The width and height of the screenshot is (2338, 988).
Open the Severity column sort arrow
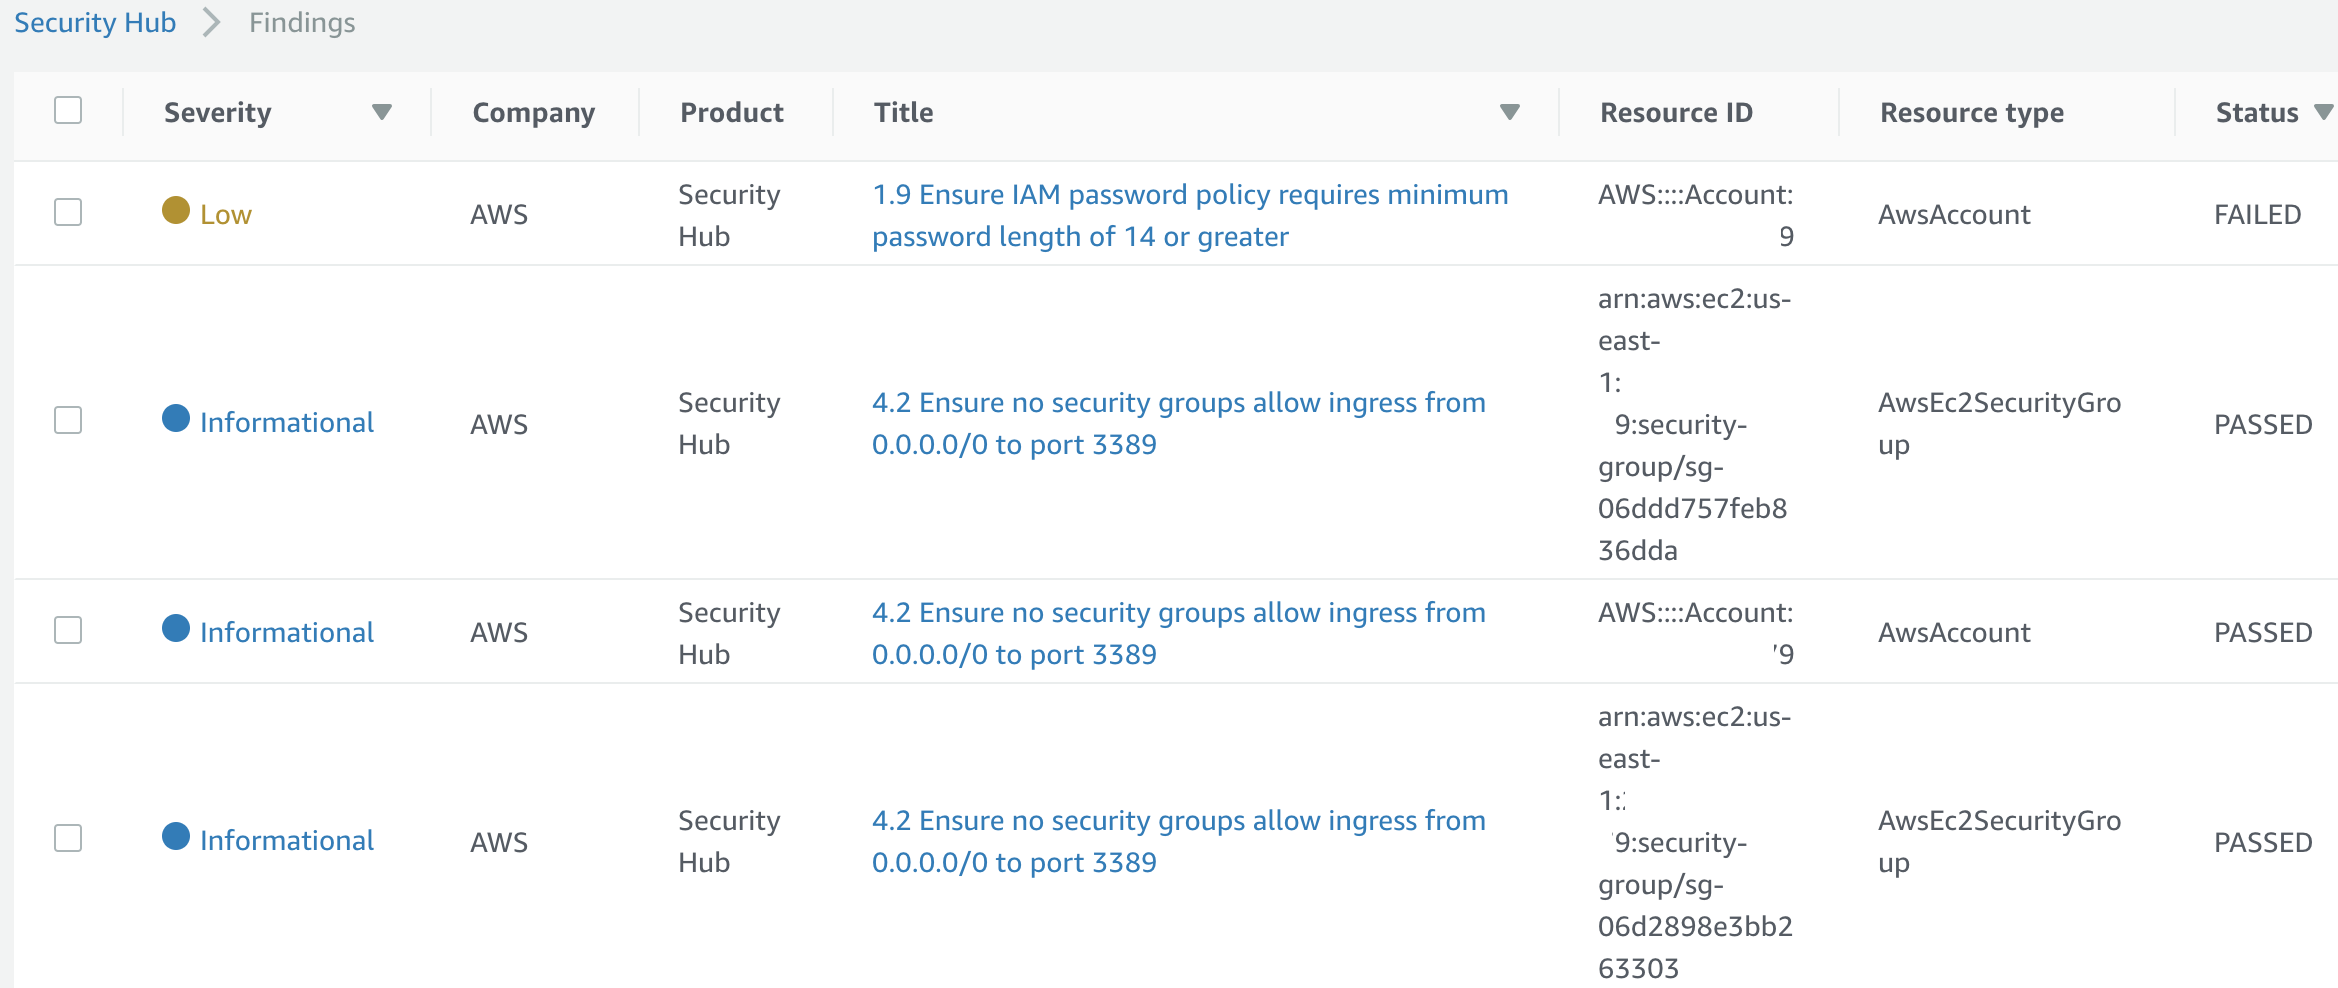[x=381, y=112]
